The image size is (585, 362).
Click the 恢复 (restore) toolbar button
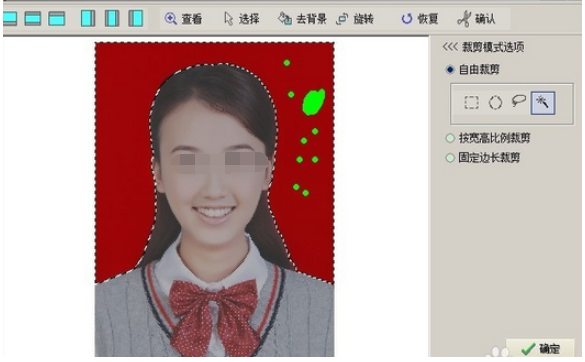[x=420, y=19]
